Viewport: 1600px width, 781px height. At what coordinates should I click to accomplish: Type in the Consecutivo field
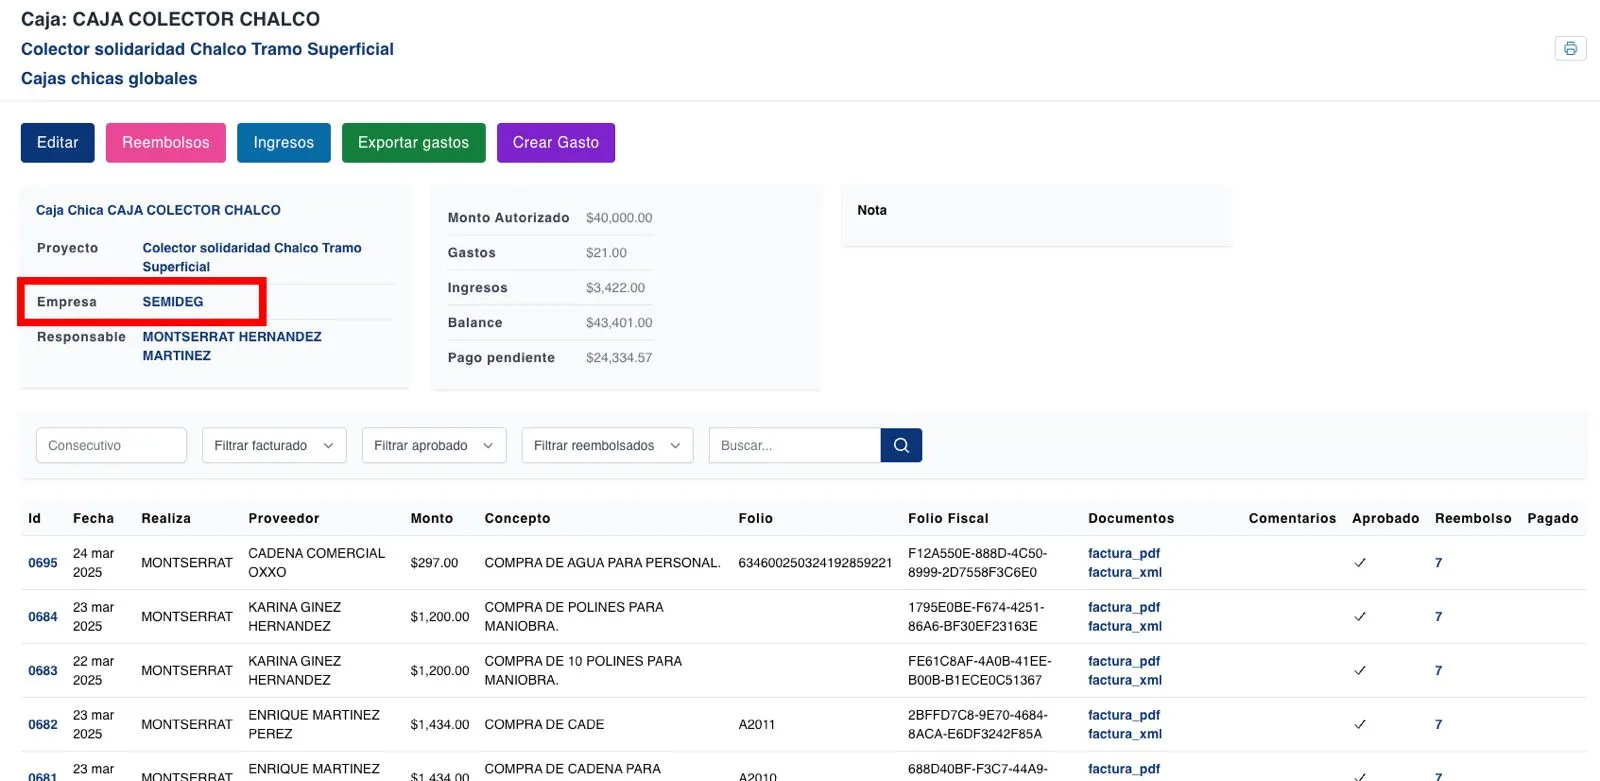111,445
